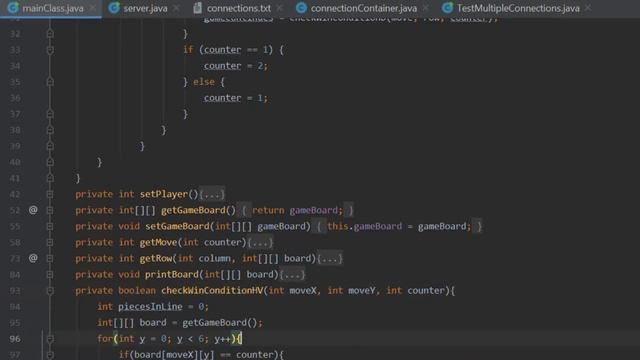Screen dimensions: 640x360
Task: Expand the folded printBoard method on line 84
Action: click(x=50, y=275)
